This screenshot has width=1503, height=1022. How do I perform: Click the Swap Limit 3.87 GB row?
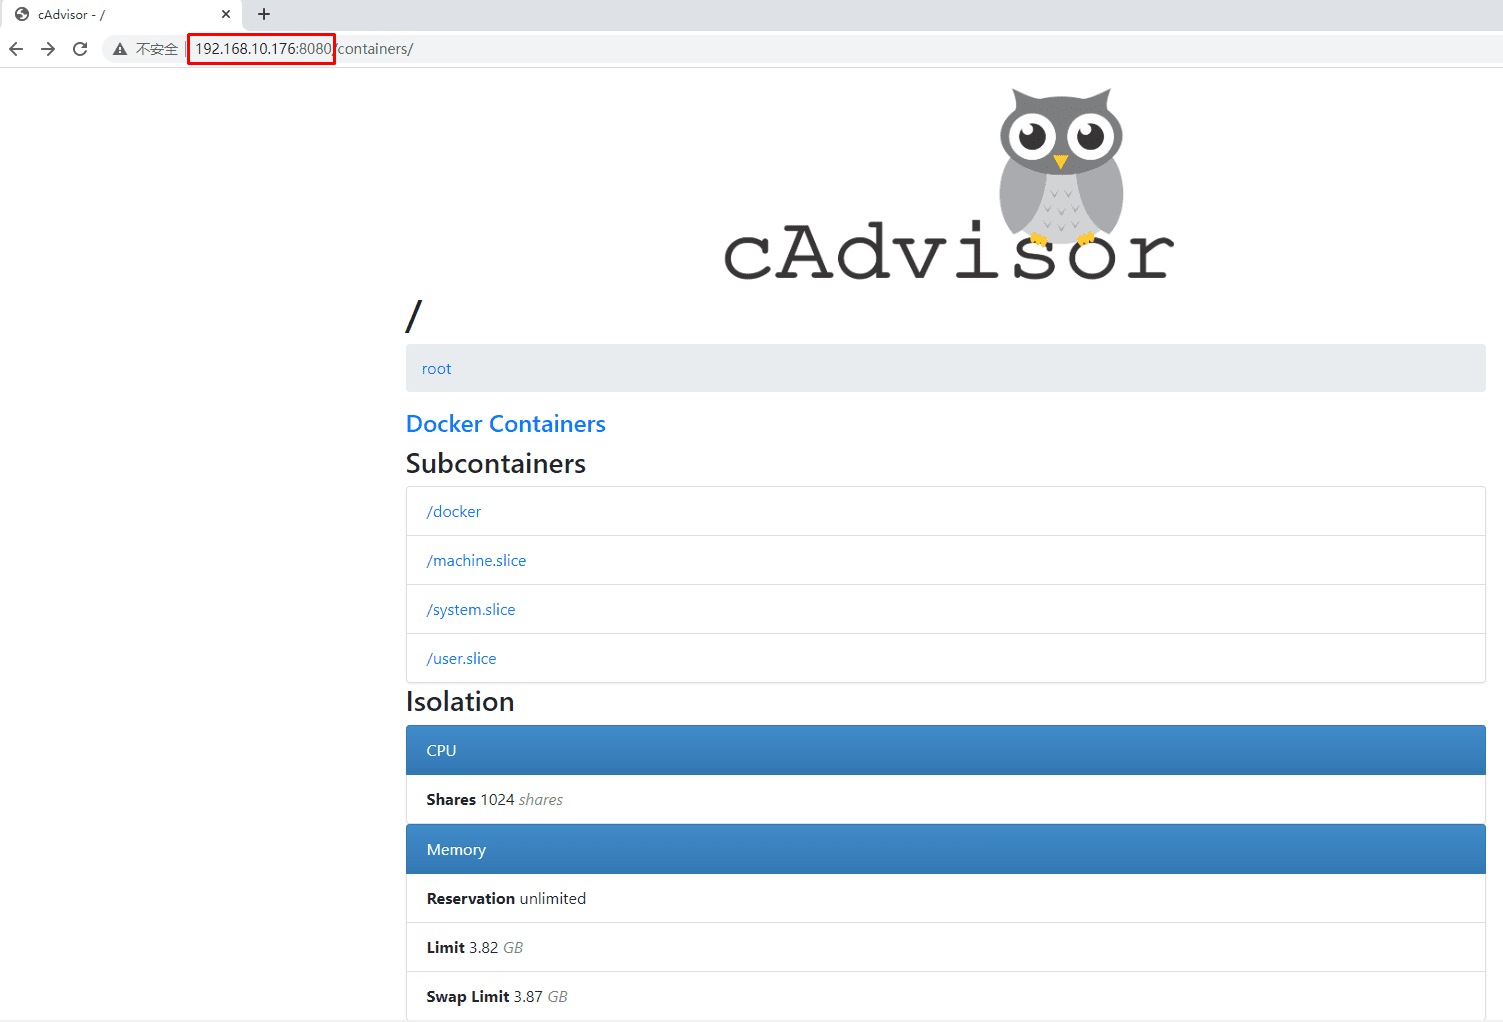[x=946, y=997]
